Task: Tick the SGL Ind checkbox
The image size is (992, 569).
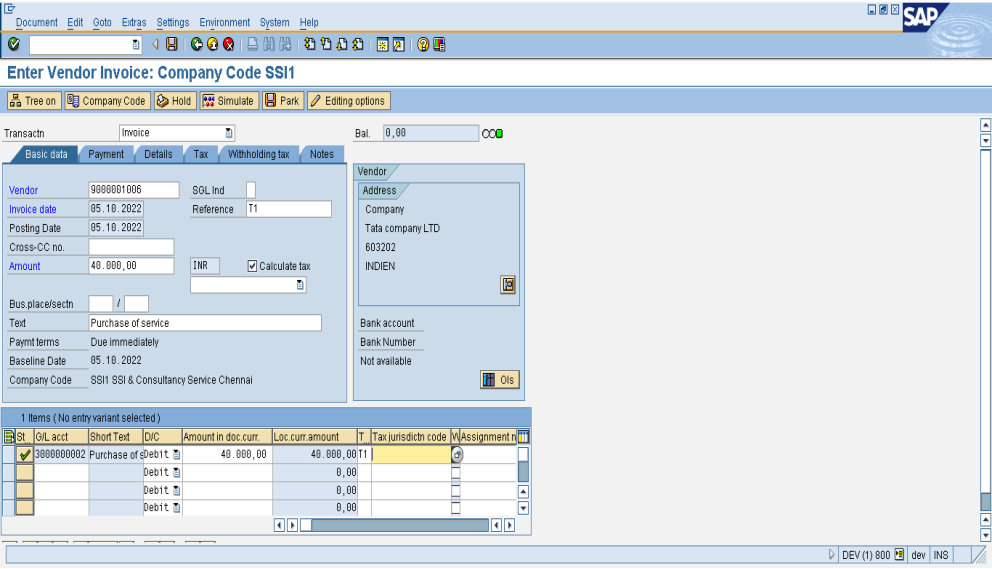Action: 251,190
